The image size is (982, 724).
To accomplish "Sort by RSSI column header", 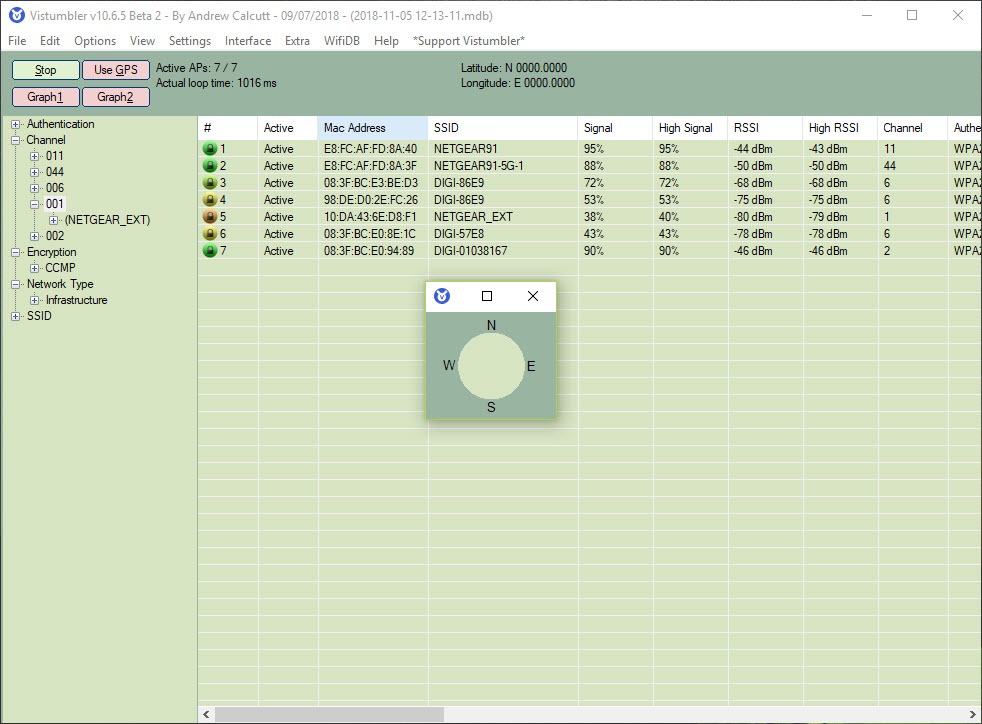I will (765, 128).
